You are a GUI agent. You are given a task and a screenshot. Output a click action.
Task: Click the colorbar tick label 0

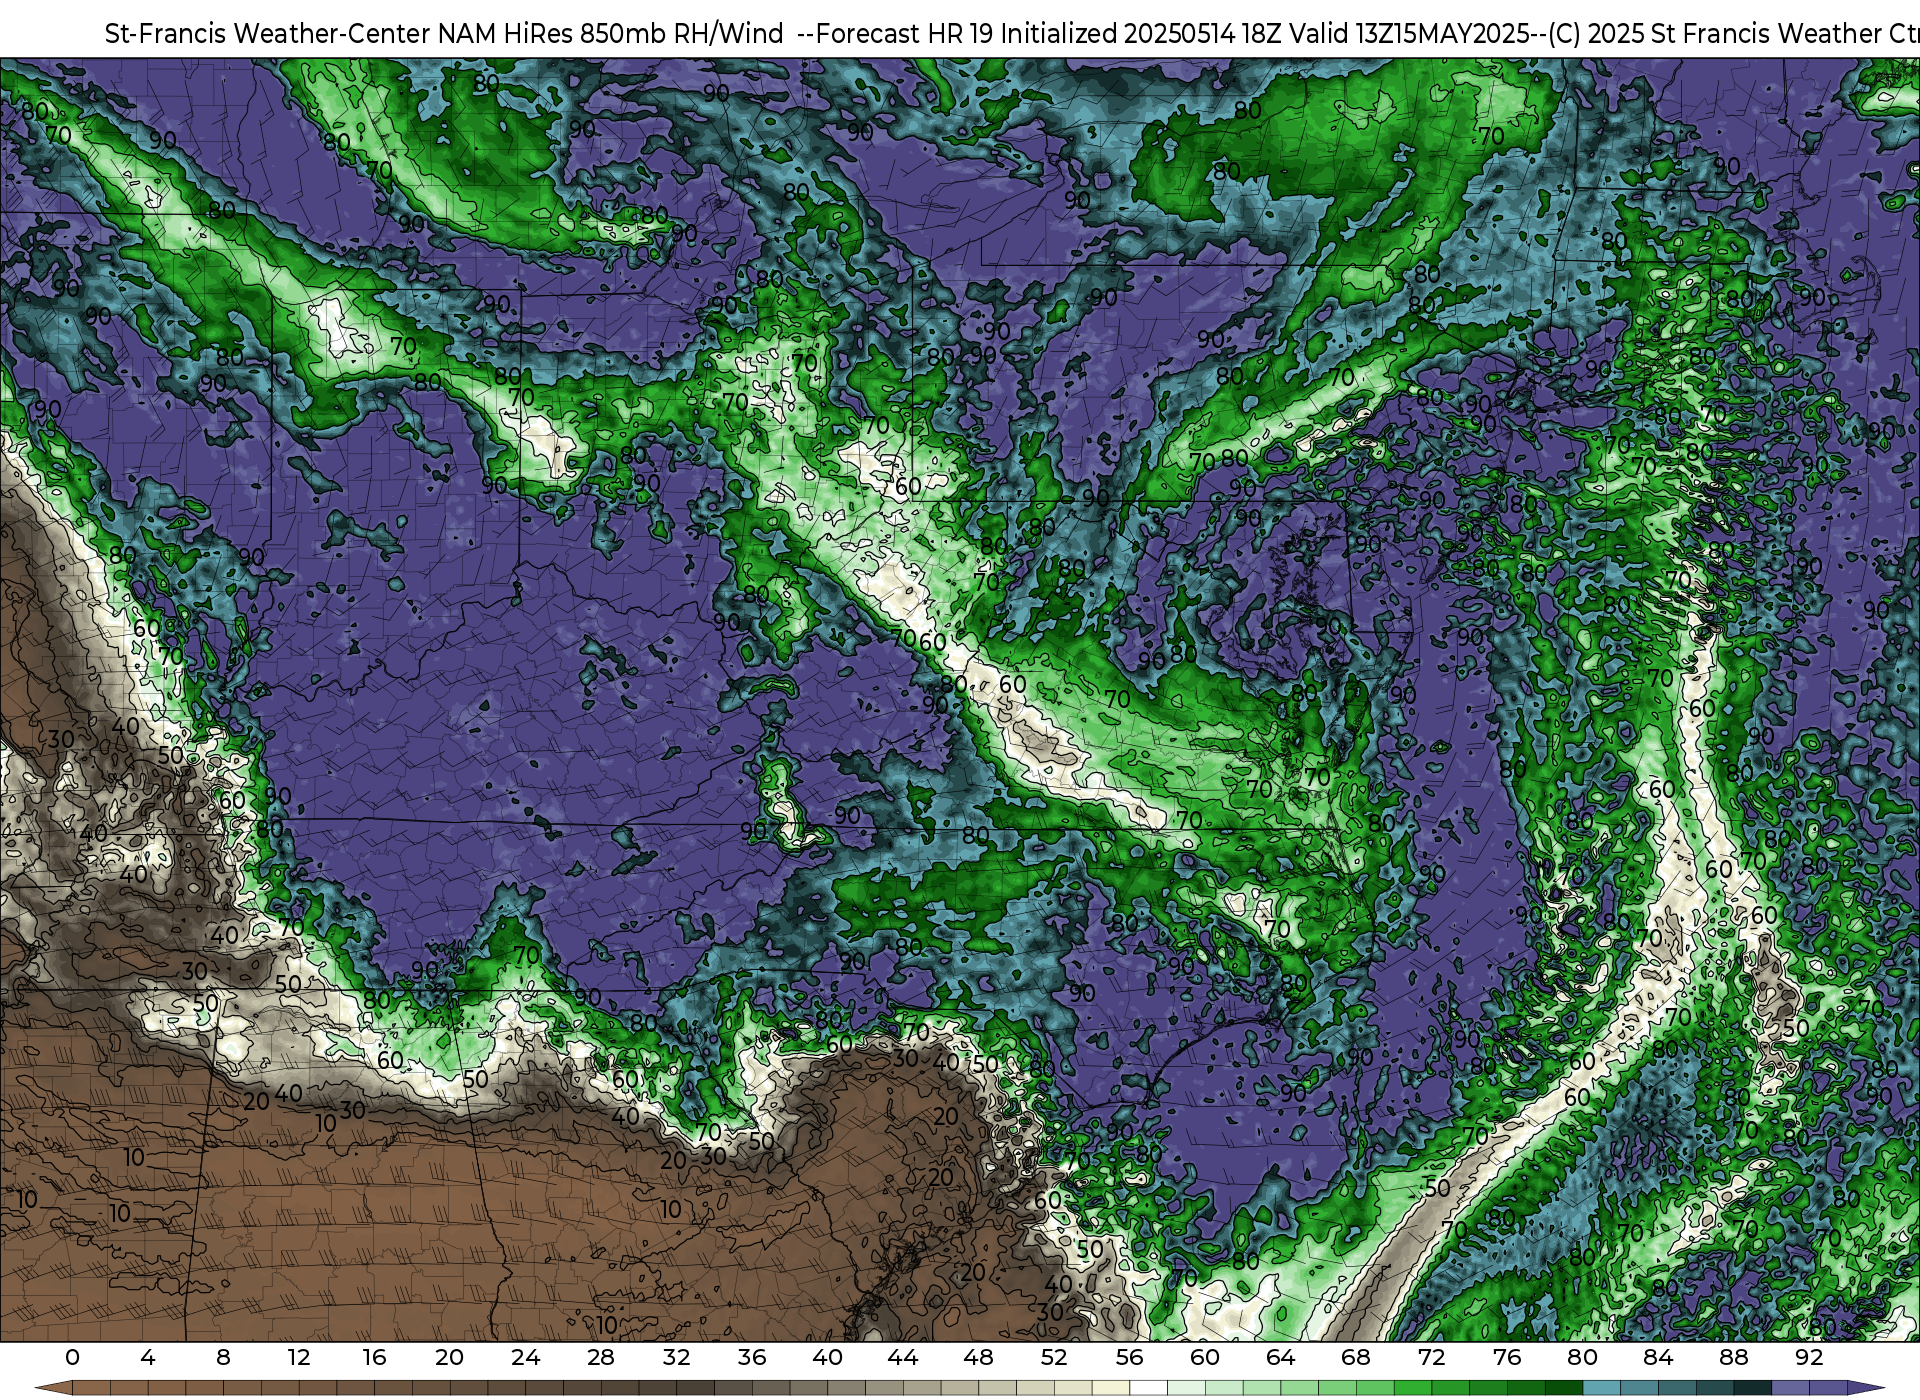(x=72, y=1357)
